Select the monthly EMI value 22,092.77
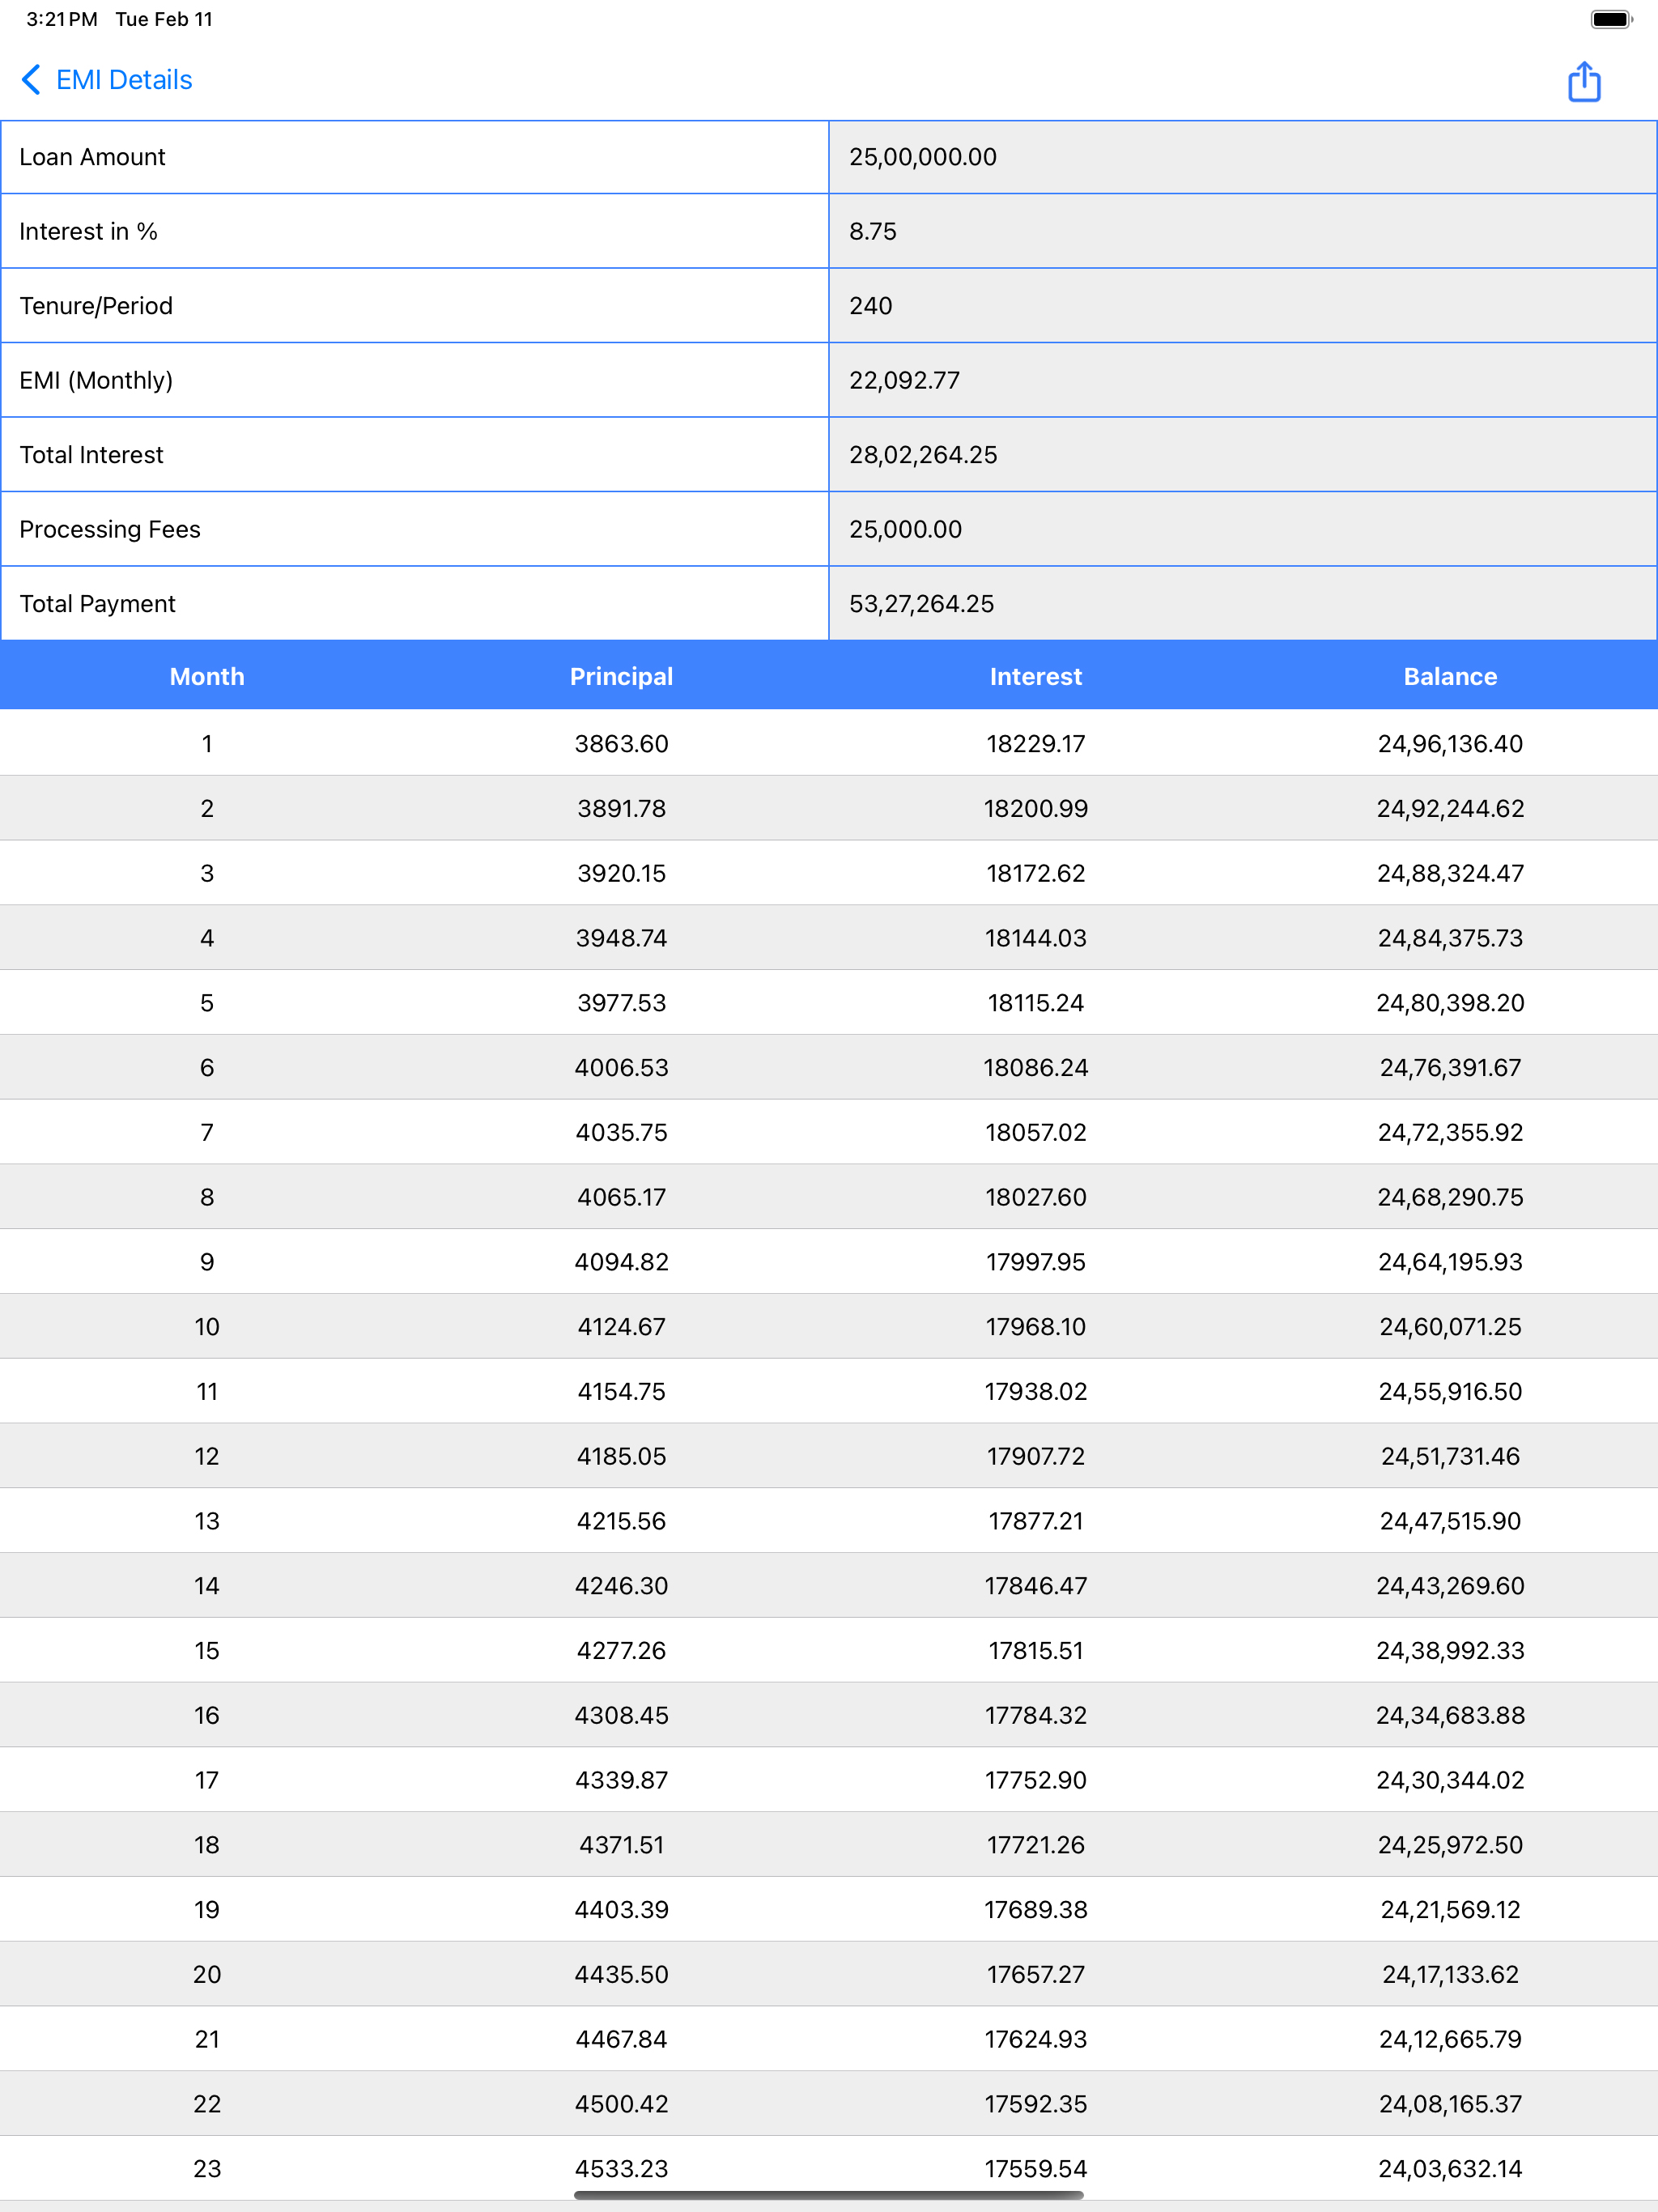This screenshot has height=2212, width=1658. tap(904, 380)
